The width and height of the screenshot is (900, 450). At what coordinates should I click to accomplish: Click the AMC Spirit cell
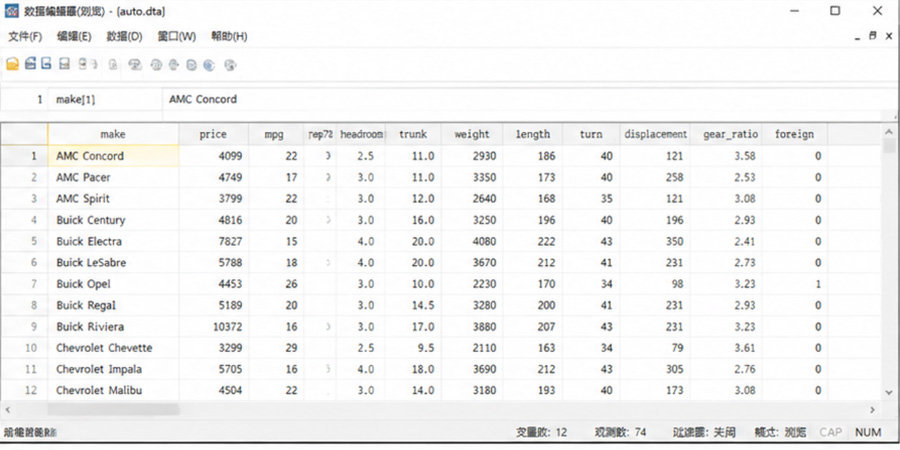pyautogui.click(x=113, y=199)
